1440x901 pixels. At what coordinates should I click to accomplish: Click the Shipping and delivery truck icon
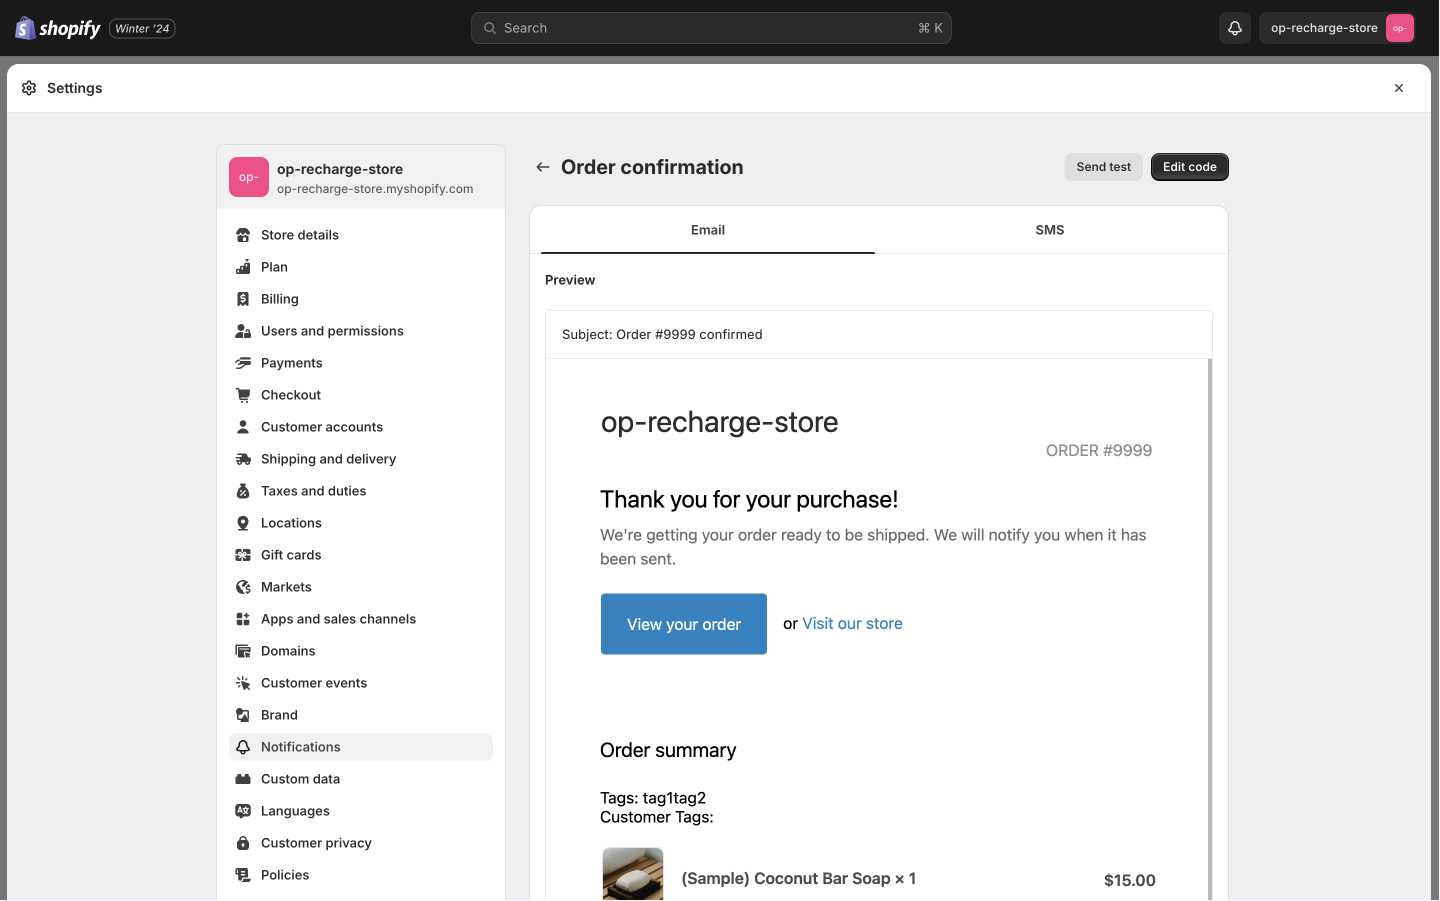(243, 459)
